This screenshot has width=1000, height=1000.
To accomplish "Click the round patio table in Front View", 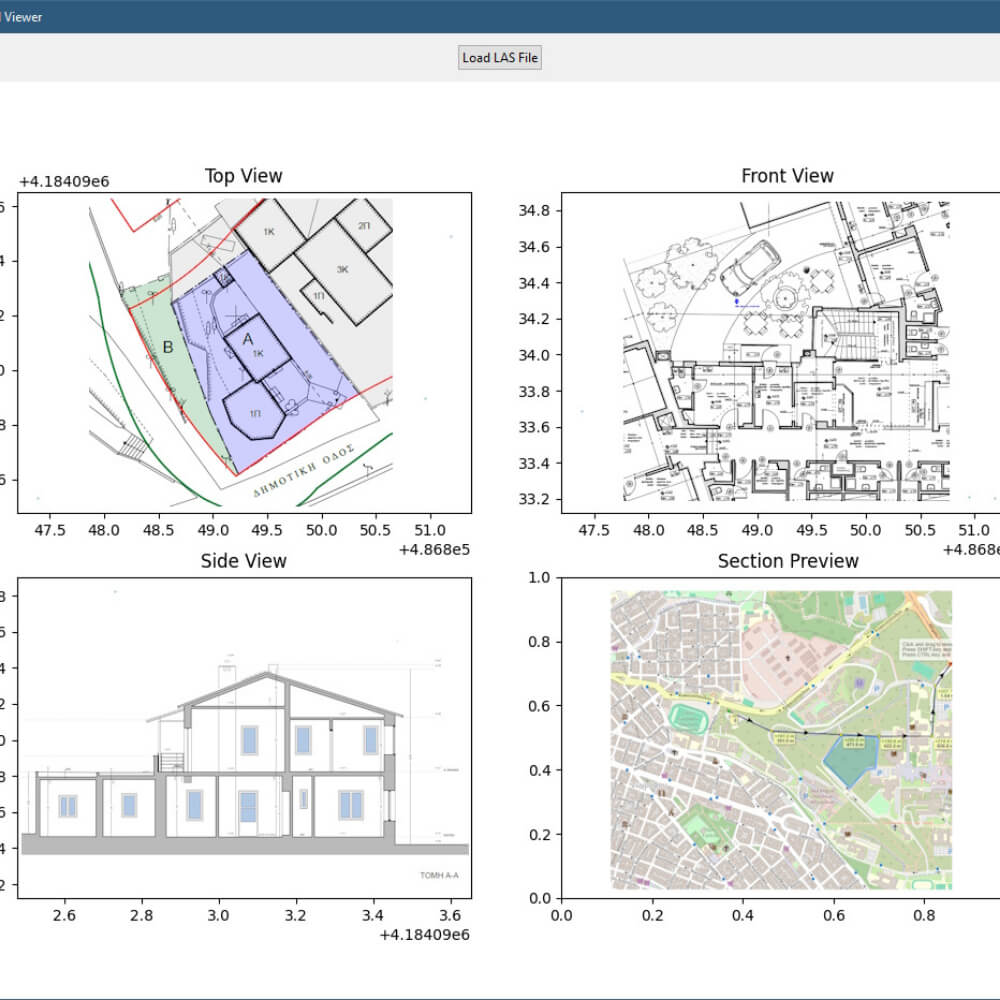I will [x=784, y=297].
